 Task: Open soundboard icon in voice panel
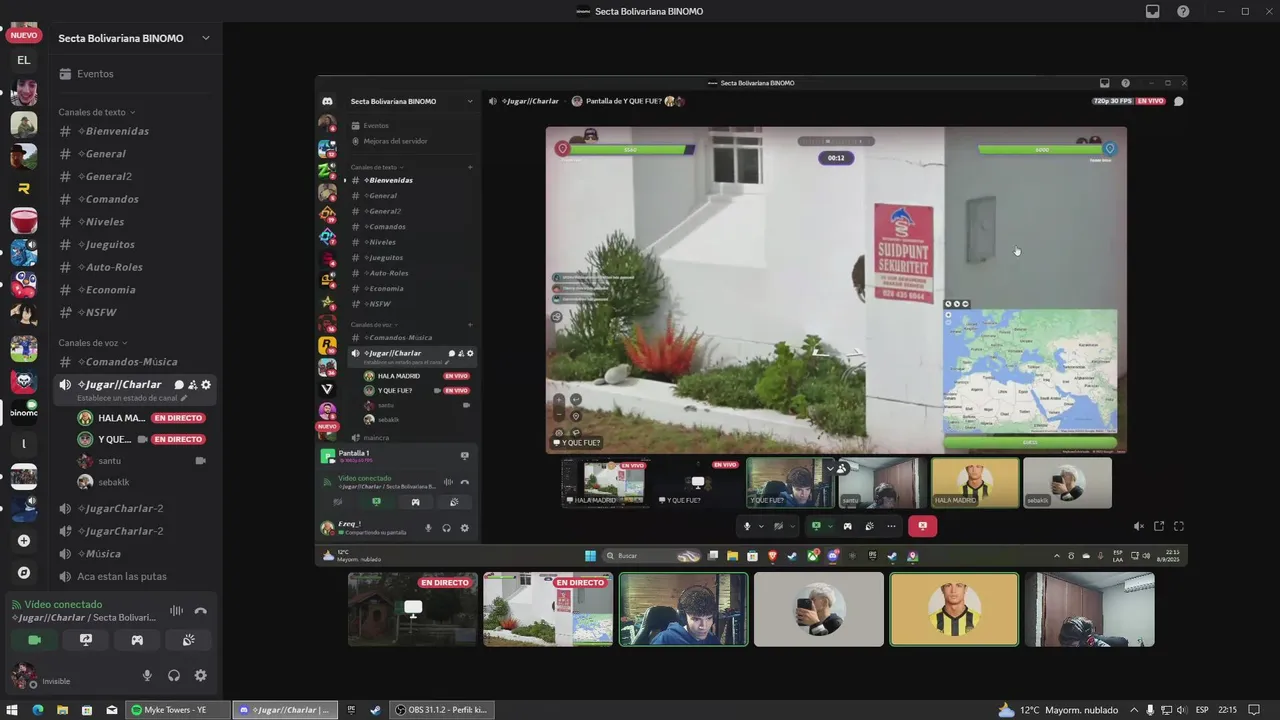click(x=188, y=640)
